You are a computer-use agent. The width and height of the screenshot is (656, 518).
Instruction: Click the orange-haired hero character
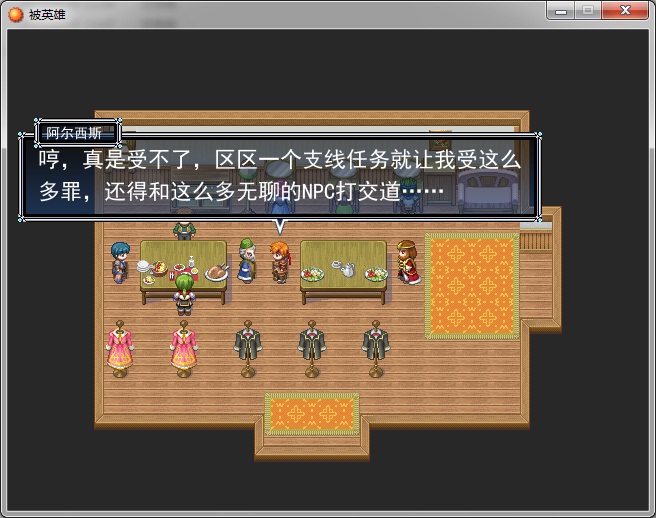280,262
